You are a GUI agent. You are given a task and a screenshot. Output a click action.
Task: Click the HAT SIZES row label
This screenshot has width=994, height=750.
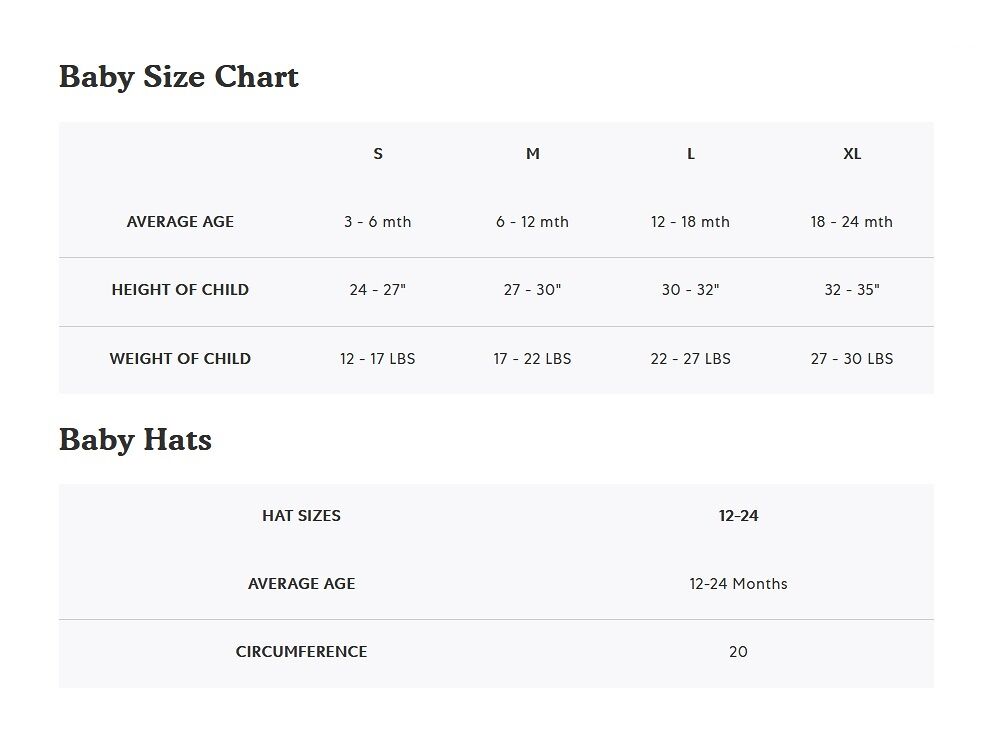[x=301, y=516]
